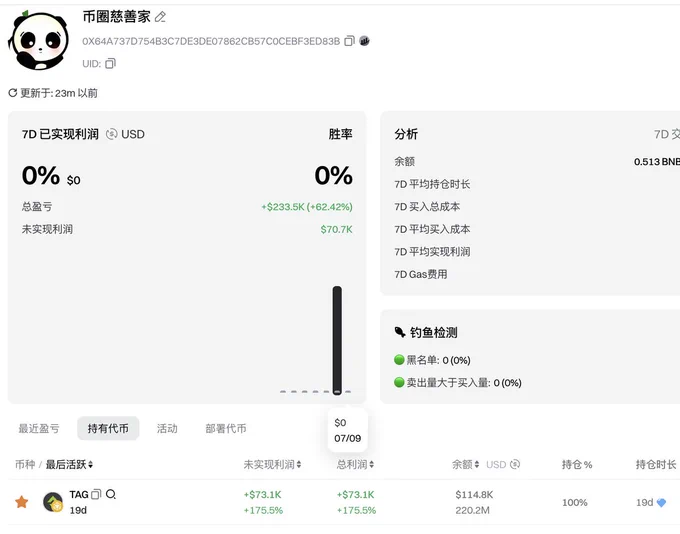
Task: Copy the wallet address
Action: click(350, 41)
